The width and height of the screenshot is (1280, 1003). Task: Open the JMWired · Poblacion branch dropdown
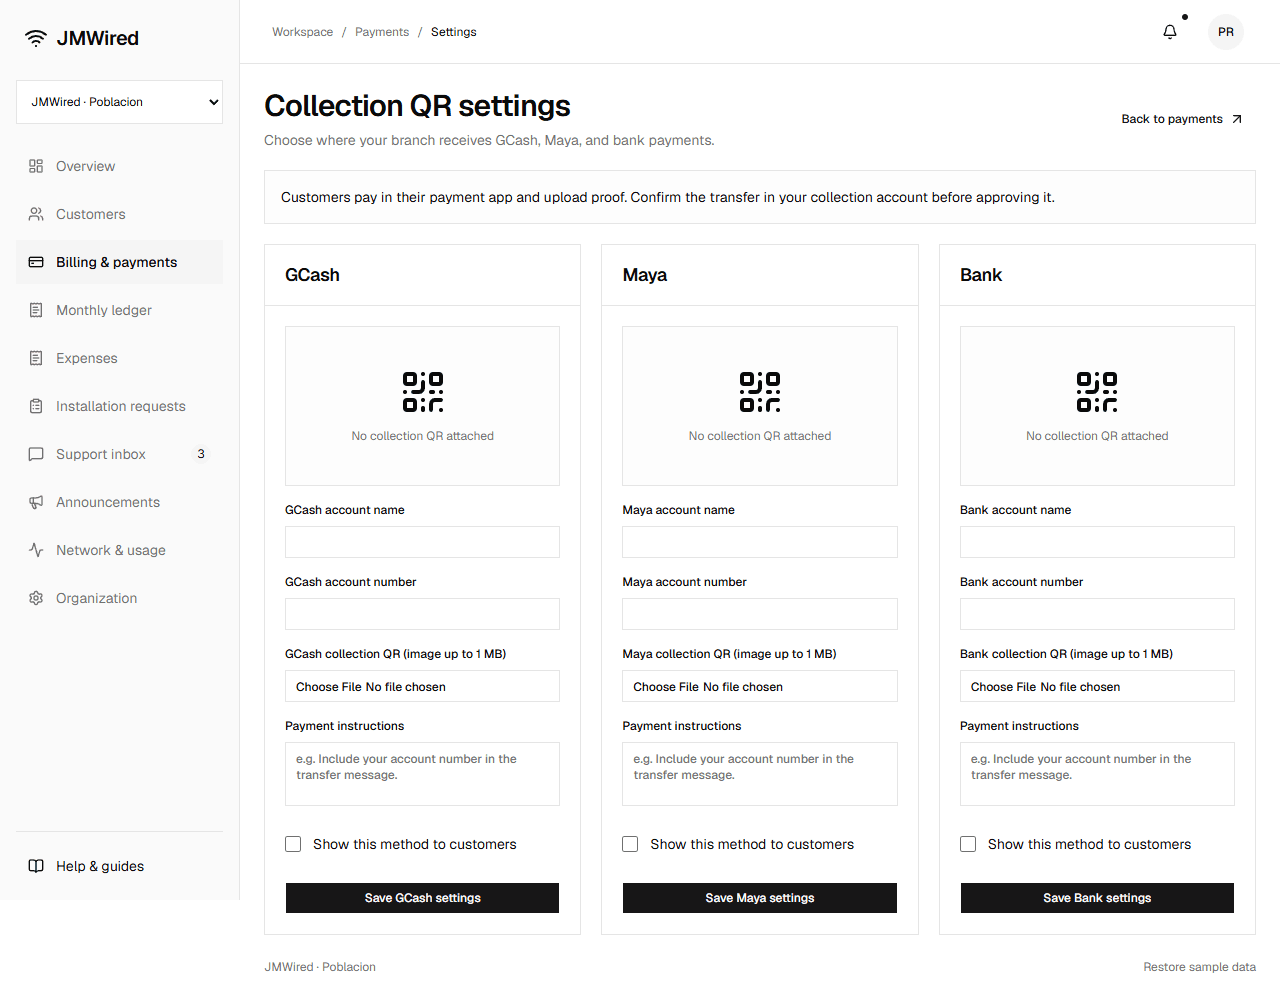click(x=119, y=102)
